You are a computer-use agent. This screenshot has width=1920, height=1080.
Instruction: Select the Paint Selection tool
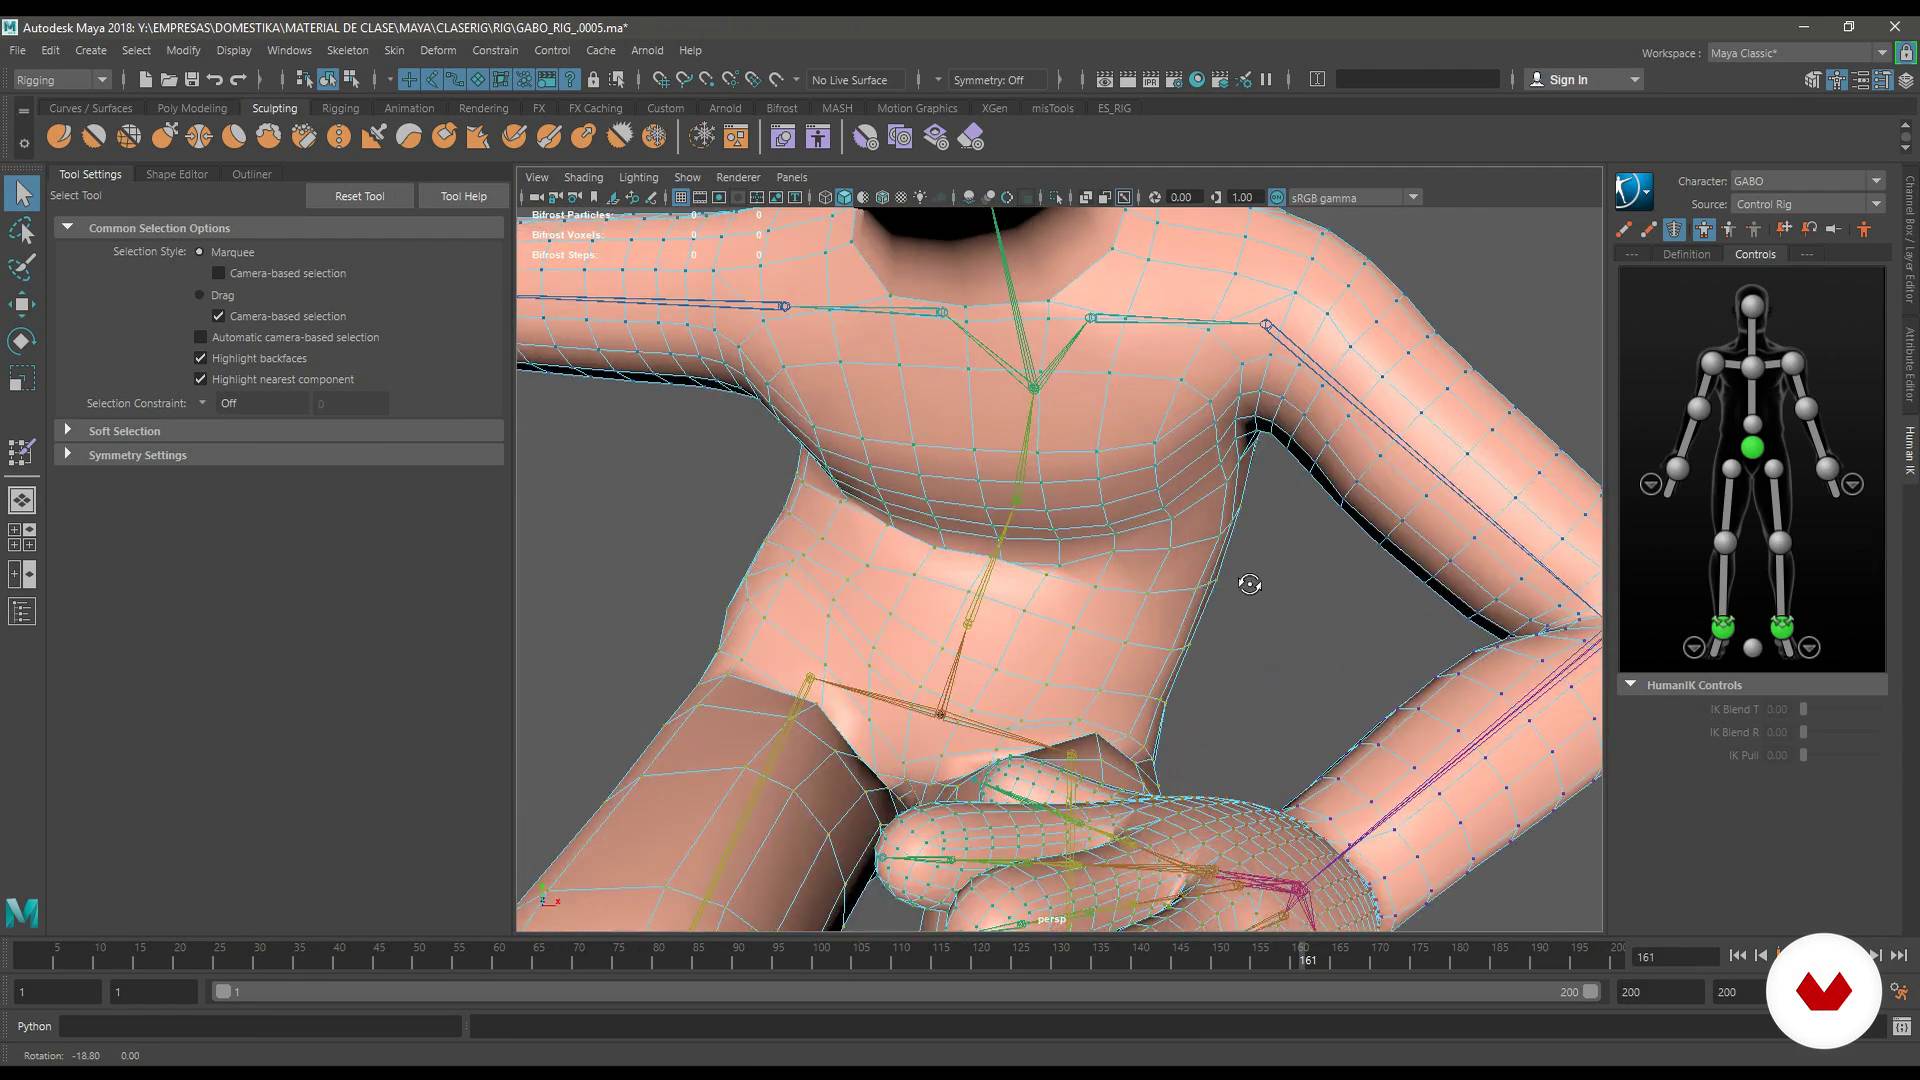[x=22, y=266]
